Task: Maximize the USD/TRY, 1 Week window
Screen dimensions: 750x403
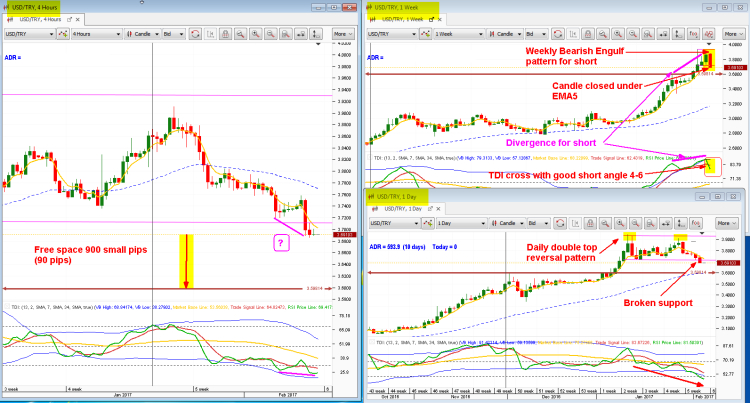Action: coord(726,7)
